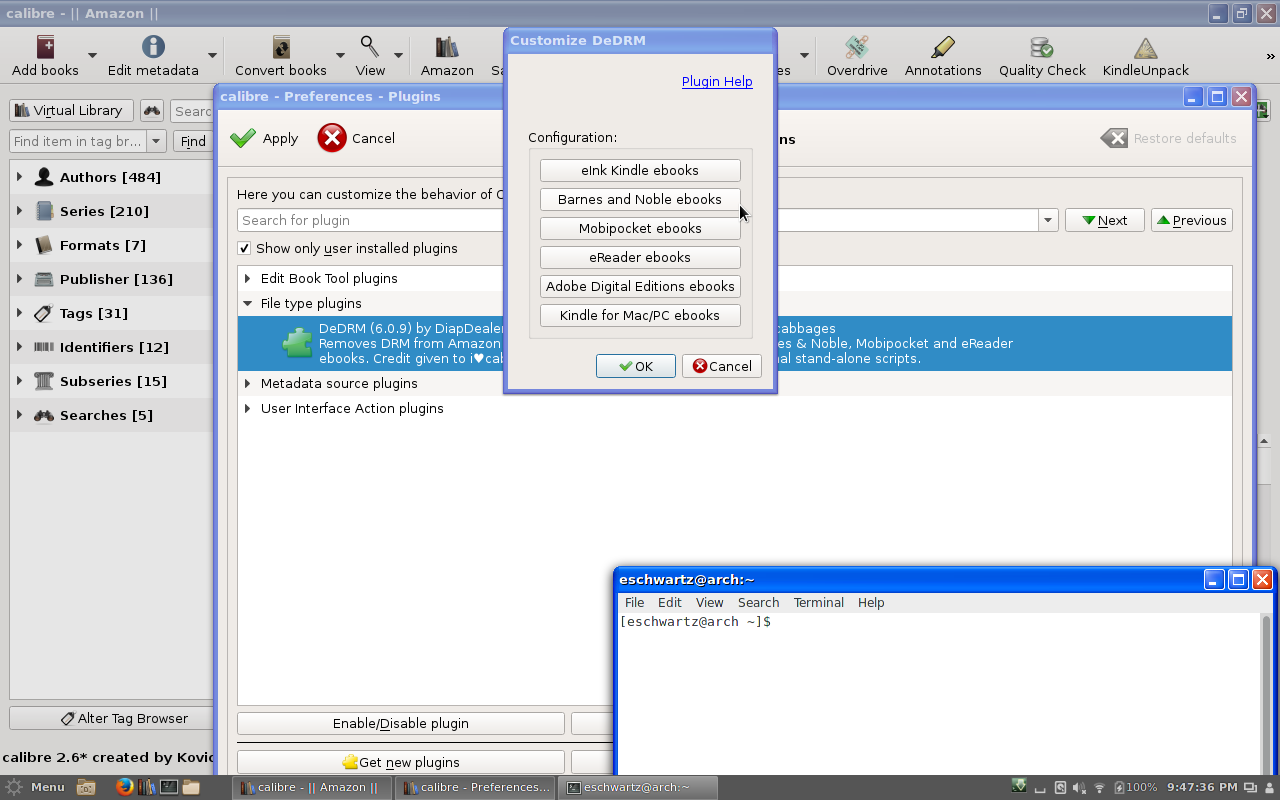Screen dimensions: 1280x800
Task: Open the Find item in tag browser dropdown
Action: tap(156, 141)
